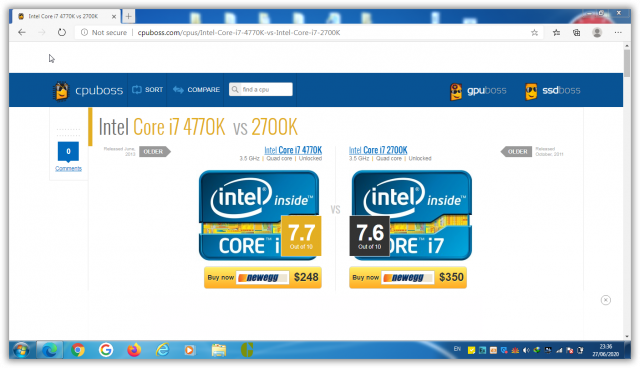Visit gpuboss site link
Screen dimensions: 640x368
(x=487, y=90)
